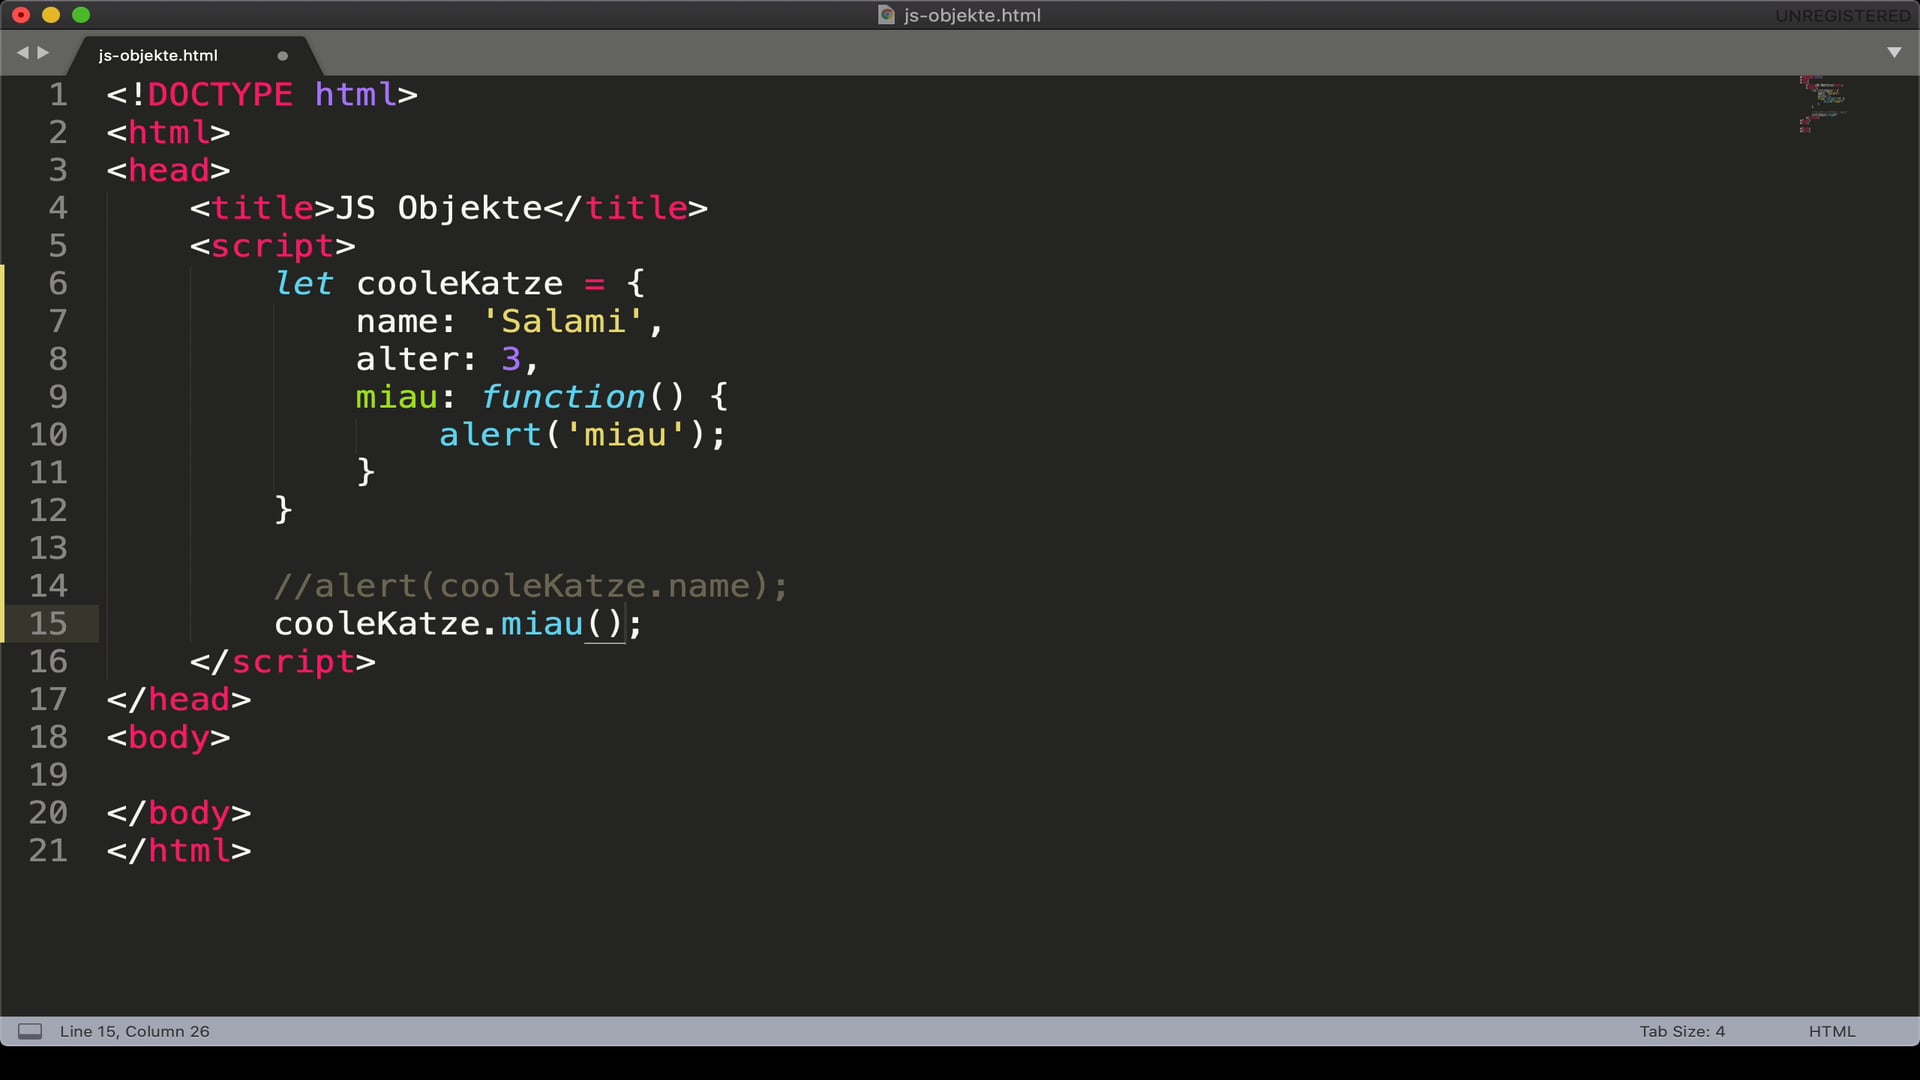1920x1080 pixels.
Task: Click the yellow minimize traffic light button
Action: tap(49, 15)
